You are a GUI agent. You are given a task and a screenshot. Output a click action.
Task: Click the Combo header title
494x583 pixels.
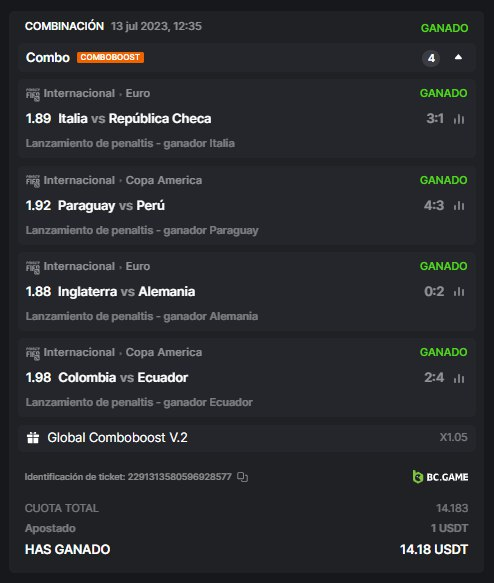click(x=48, y=57)
